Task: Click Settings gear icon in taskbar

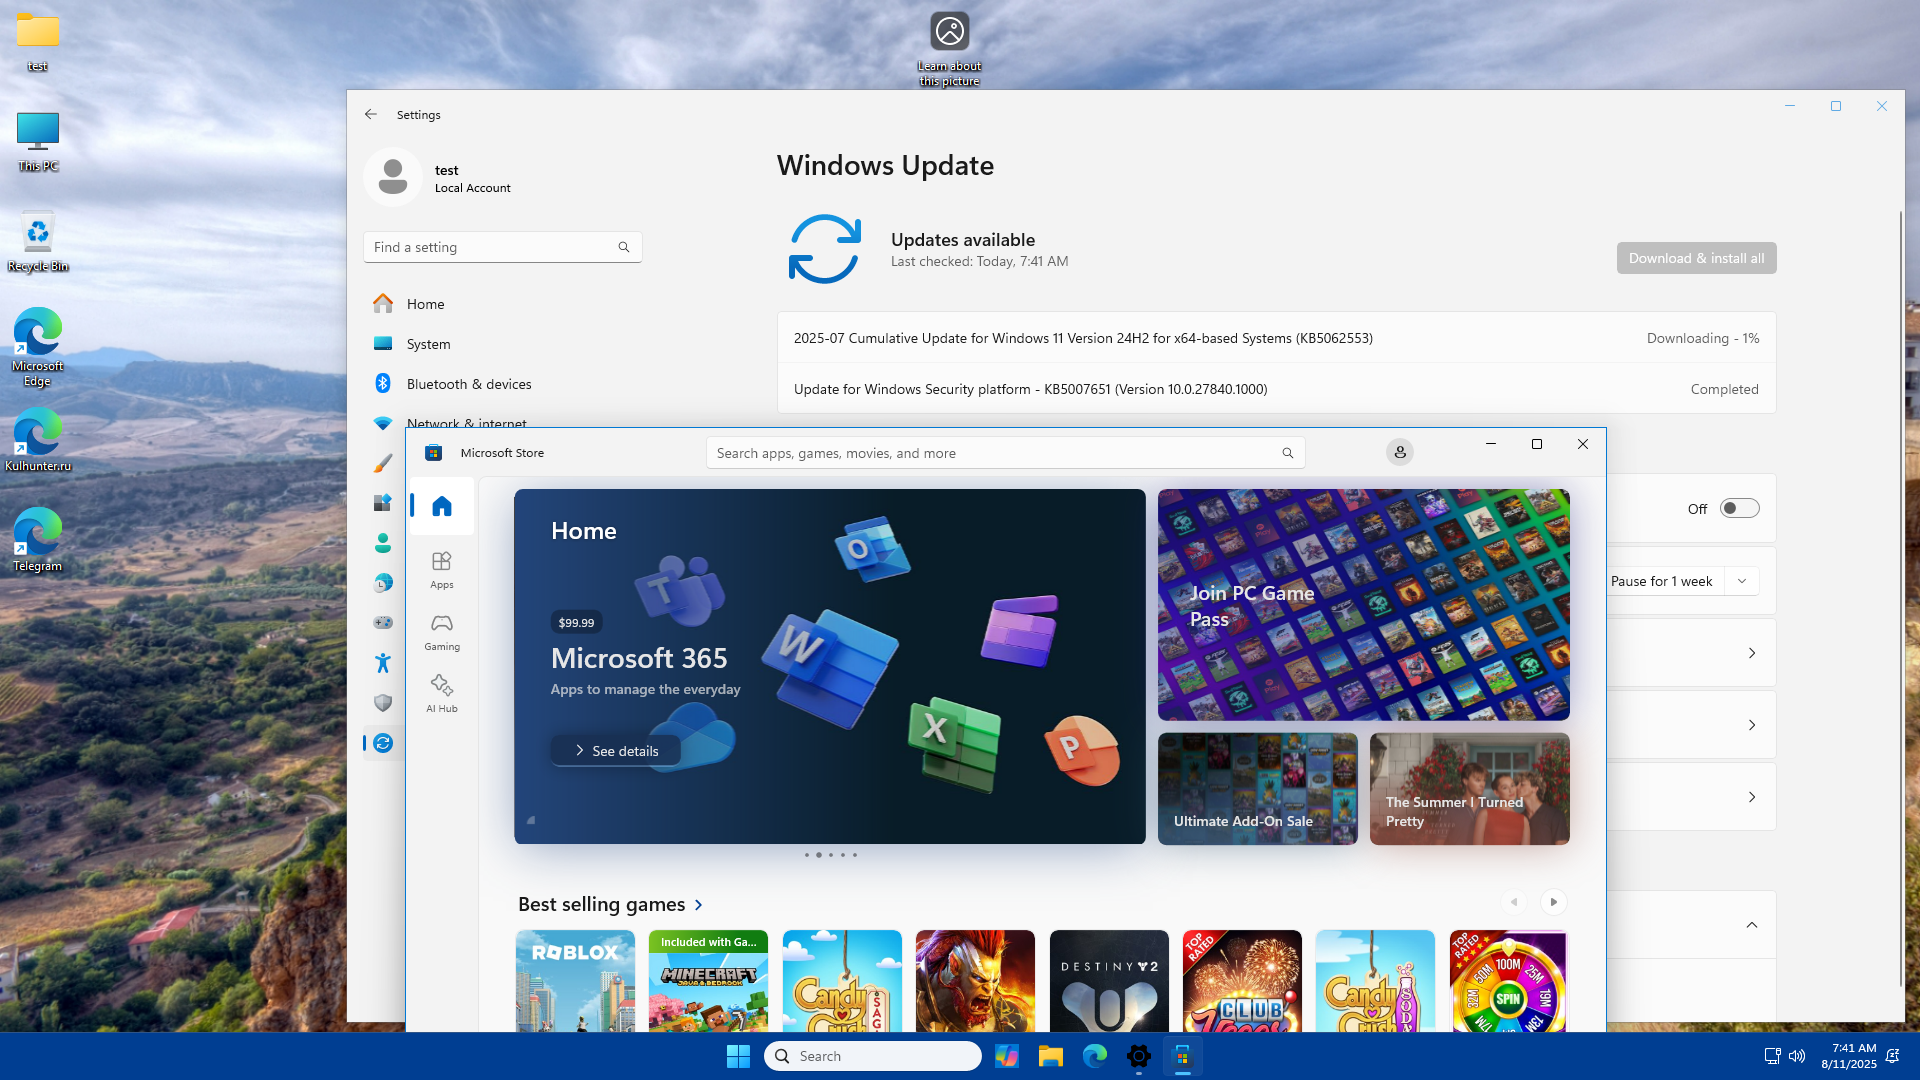Action: click(x=1139, y=1056)
